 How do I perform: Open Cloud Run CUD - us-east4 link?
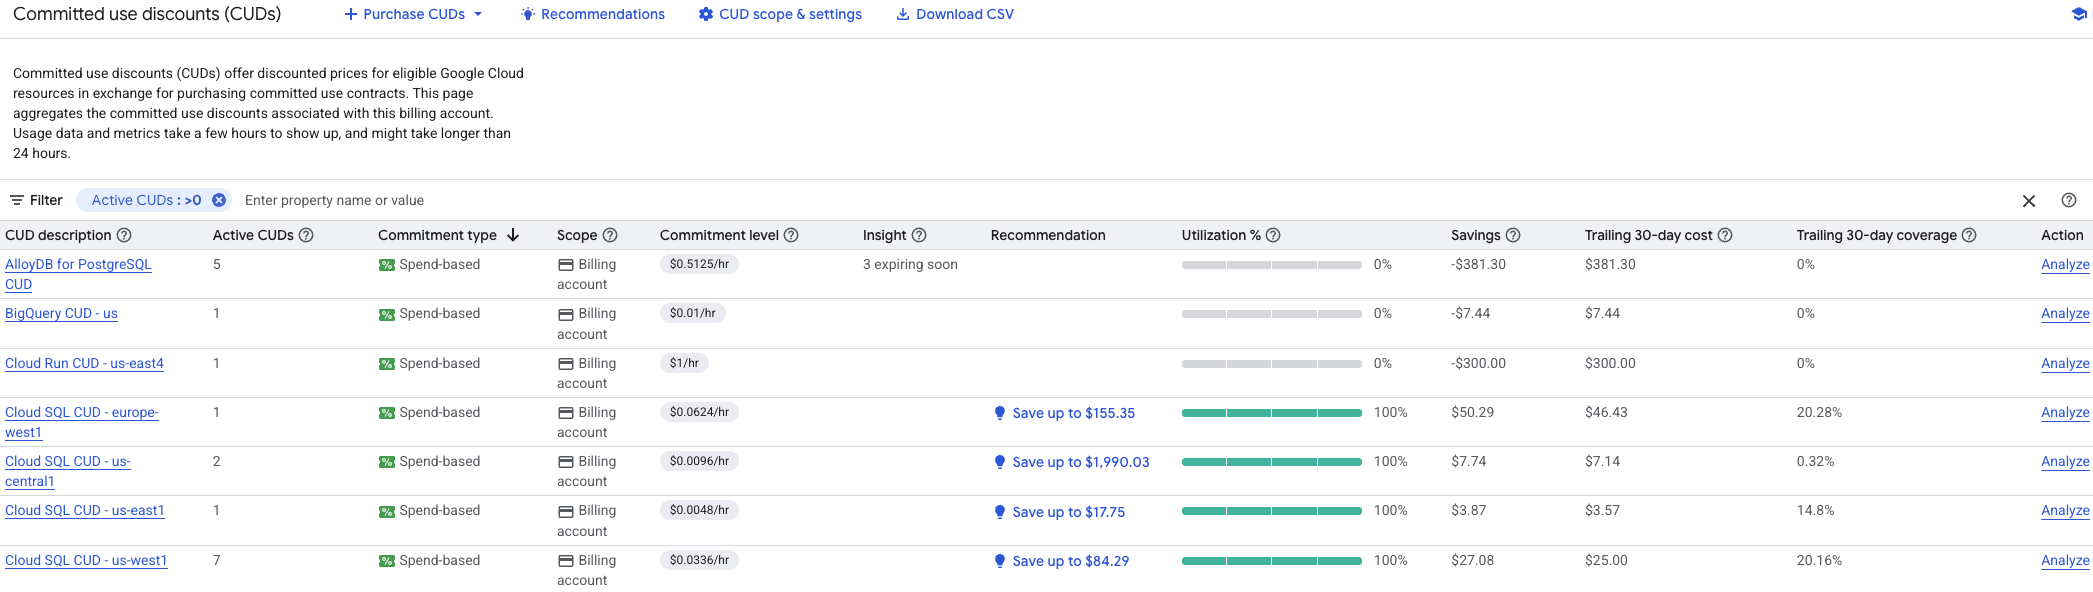84,363
